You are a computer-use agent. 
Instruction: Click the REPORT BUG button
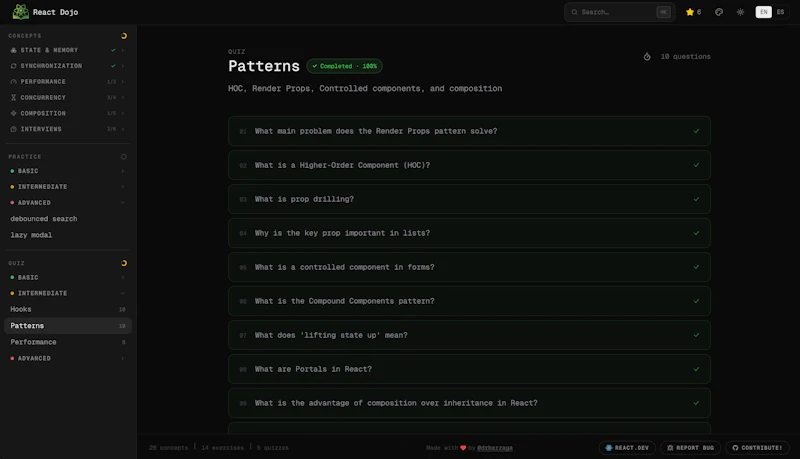690,448
